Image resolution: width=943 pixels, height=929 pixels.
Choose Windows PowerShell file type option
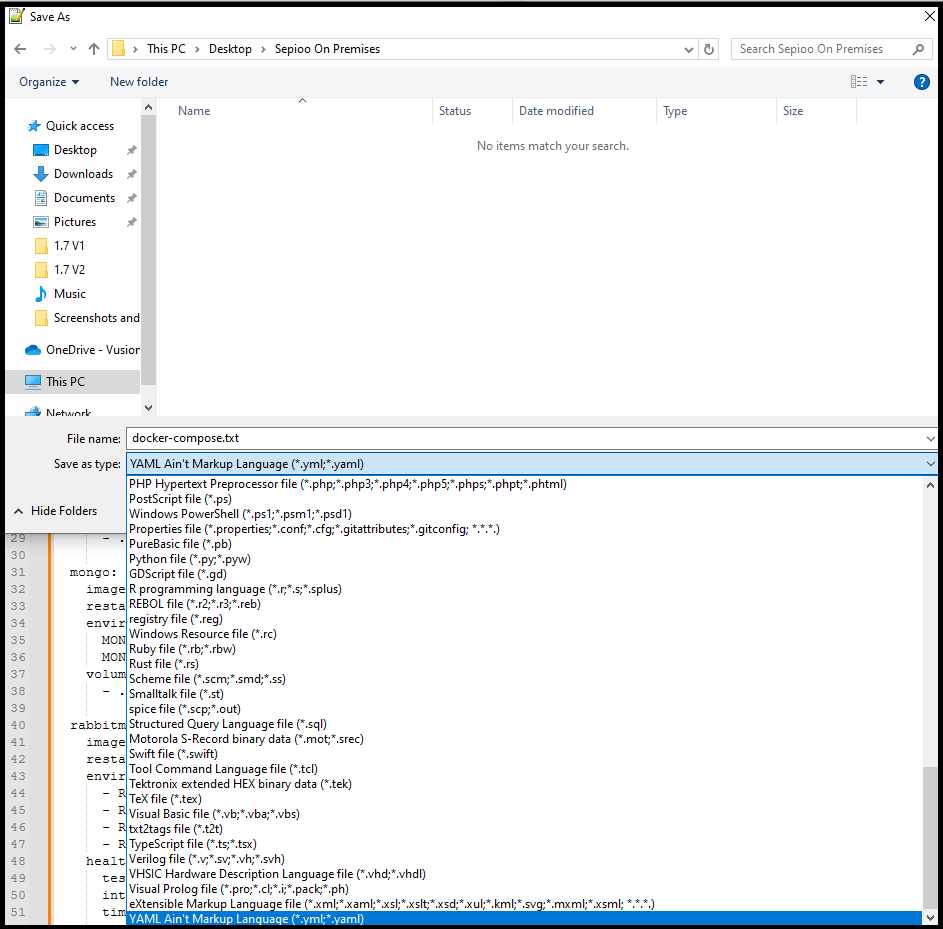(x=240, y=514)
